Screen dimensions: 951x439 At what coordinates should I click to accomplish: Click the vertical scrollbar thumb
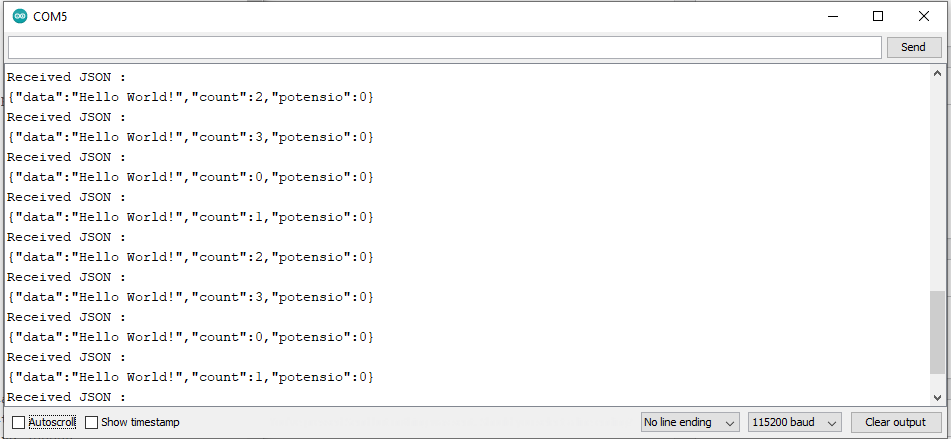coord(937,332)
